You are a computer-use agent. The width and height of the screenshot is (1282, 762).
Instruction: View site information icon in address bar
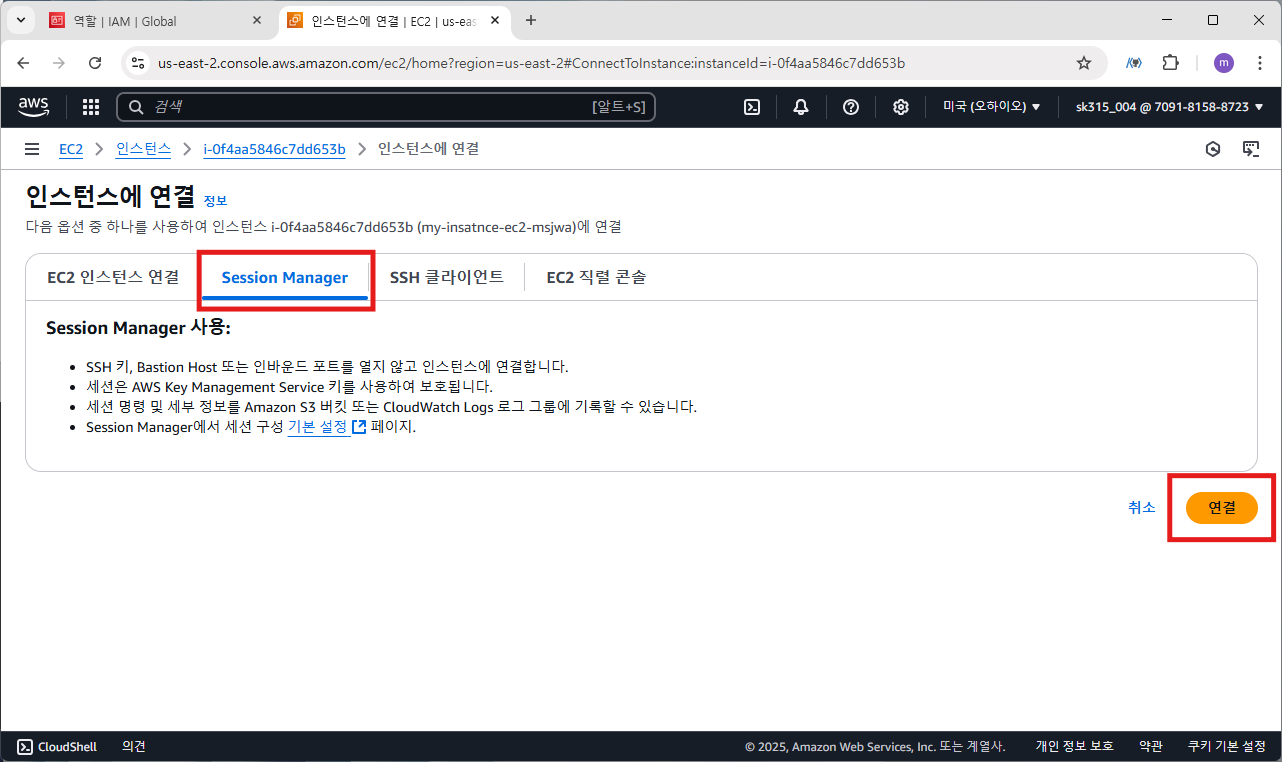point(139,63)
